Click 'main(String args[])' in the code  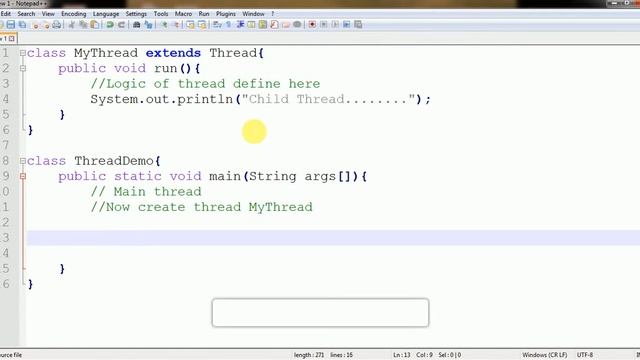pyautogui.click(x=284, y=176)
